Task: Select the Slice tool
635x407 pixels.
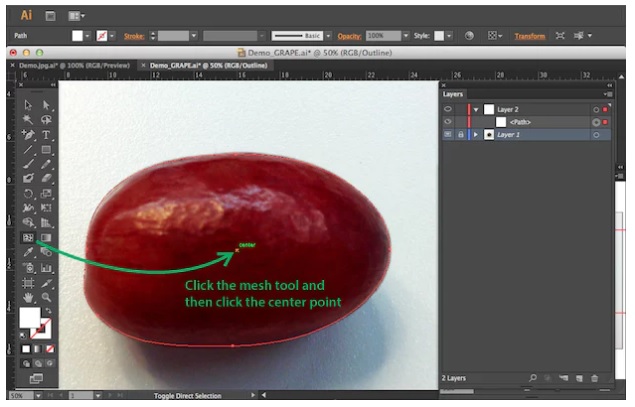Action: click(x=46, y=283)
